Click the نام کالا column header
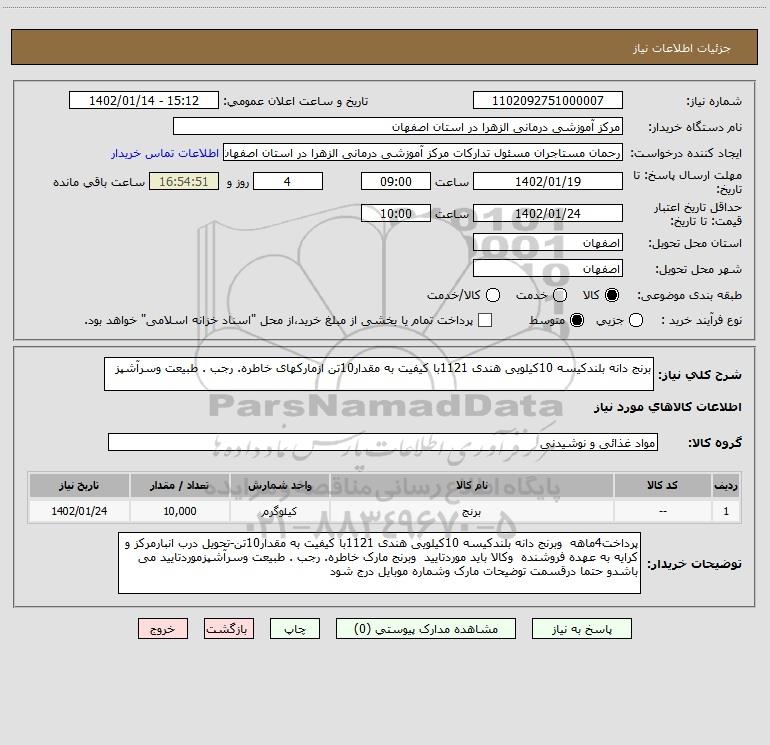This screenshot has height=745, width=770. pyautogui.click(x=471, y=485)
